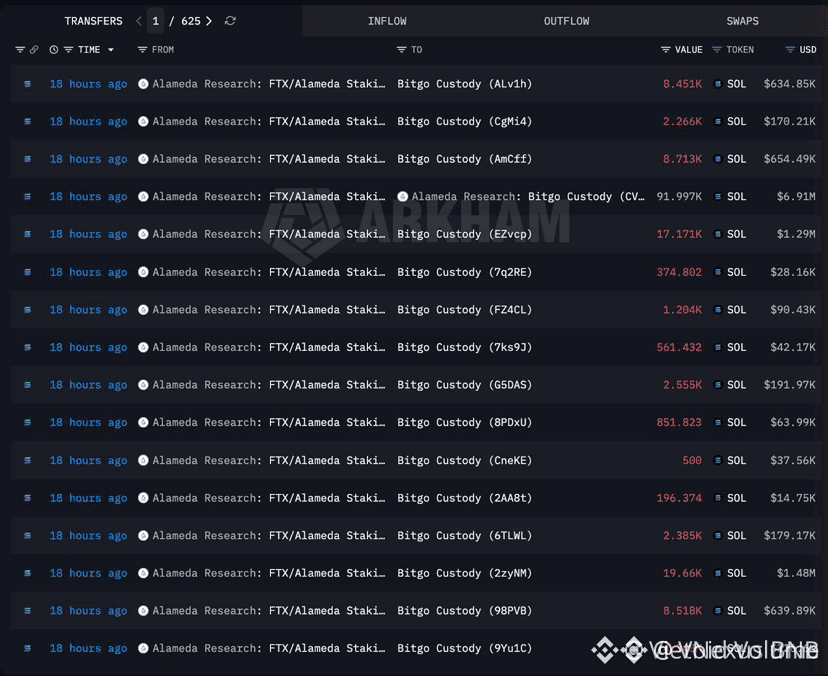The image size is (828, 676).
Task: Switch to the INFLOW tab
Action: [x=387, y=21]
